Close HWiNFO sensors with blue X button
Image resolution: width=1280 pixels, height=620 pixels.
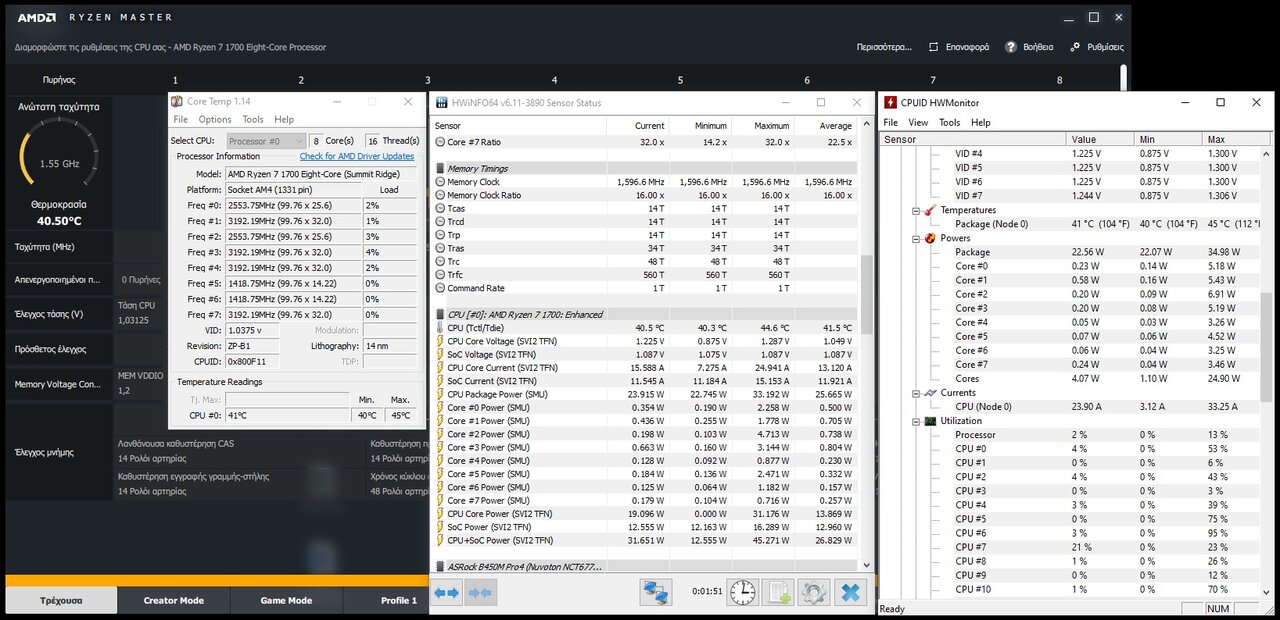(850, 593)
